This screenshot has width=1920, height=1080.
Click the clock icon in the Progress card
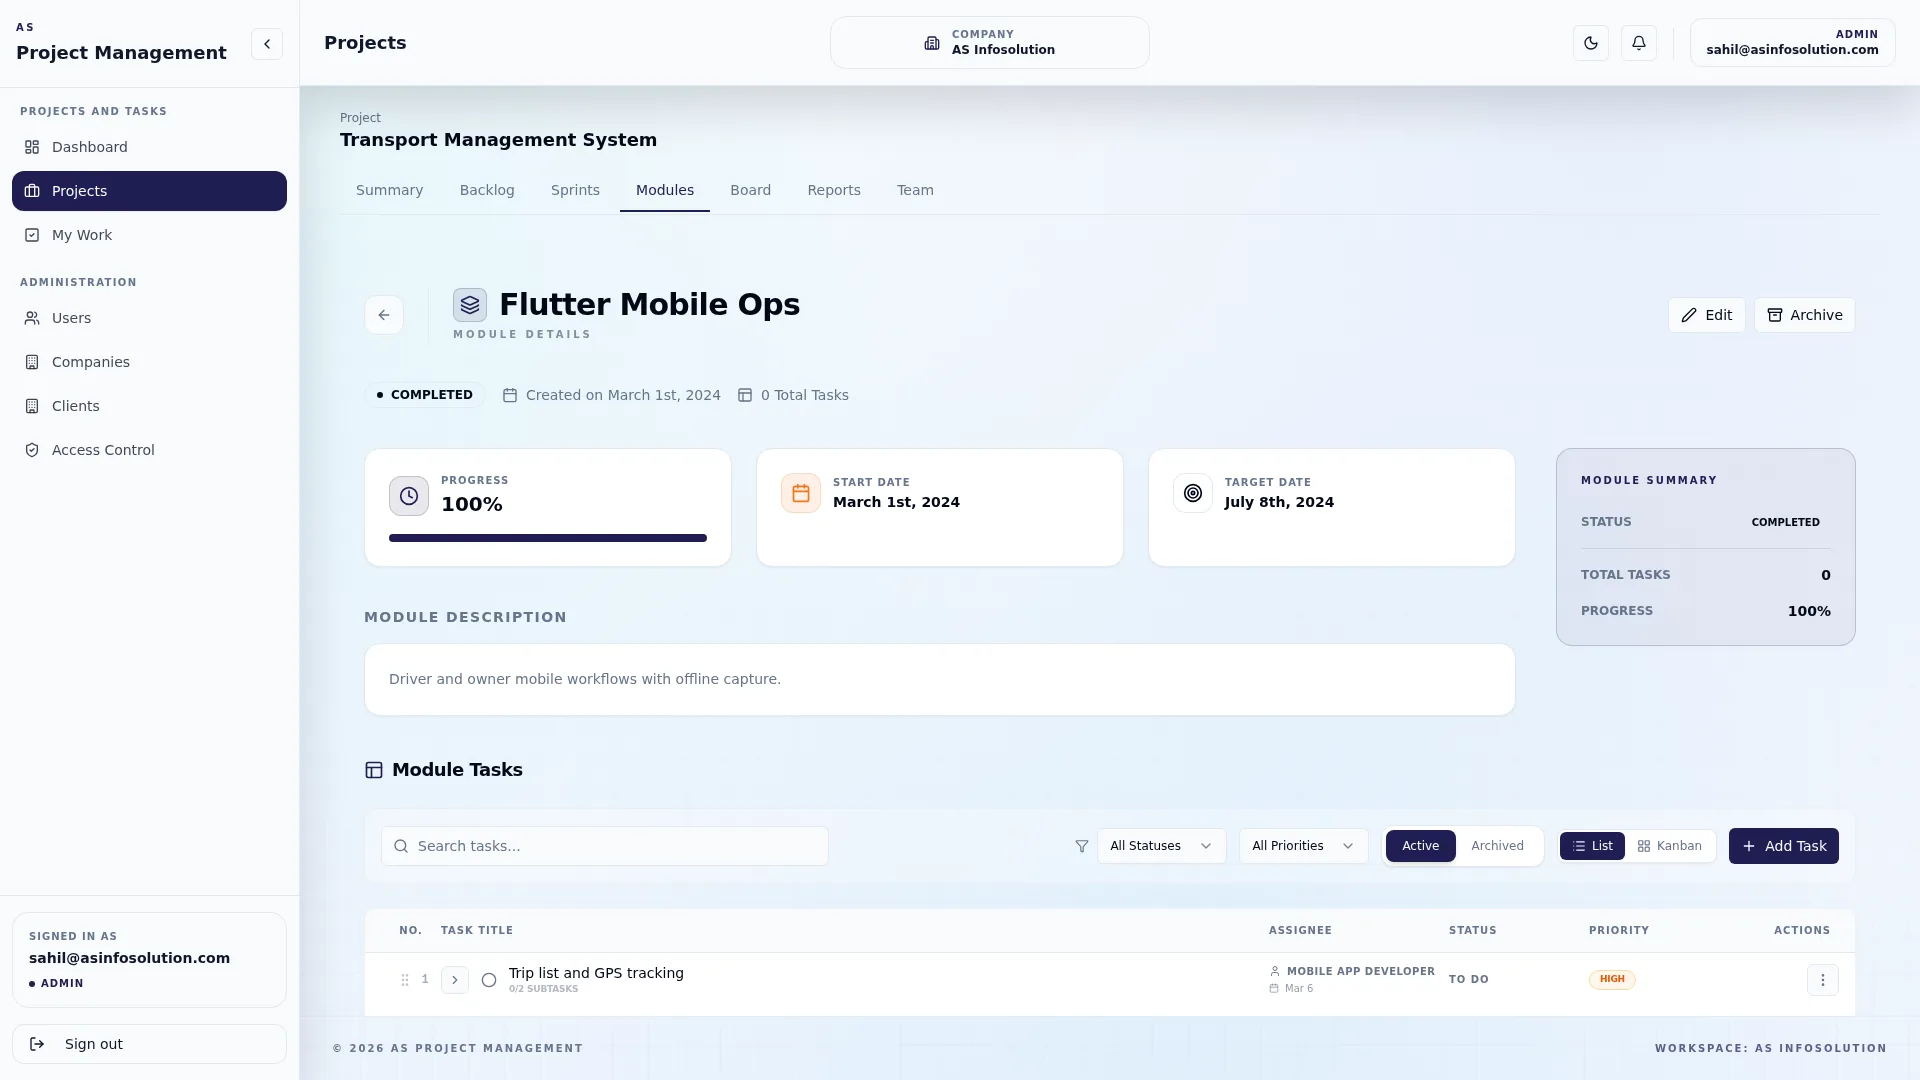point(409,496)
